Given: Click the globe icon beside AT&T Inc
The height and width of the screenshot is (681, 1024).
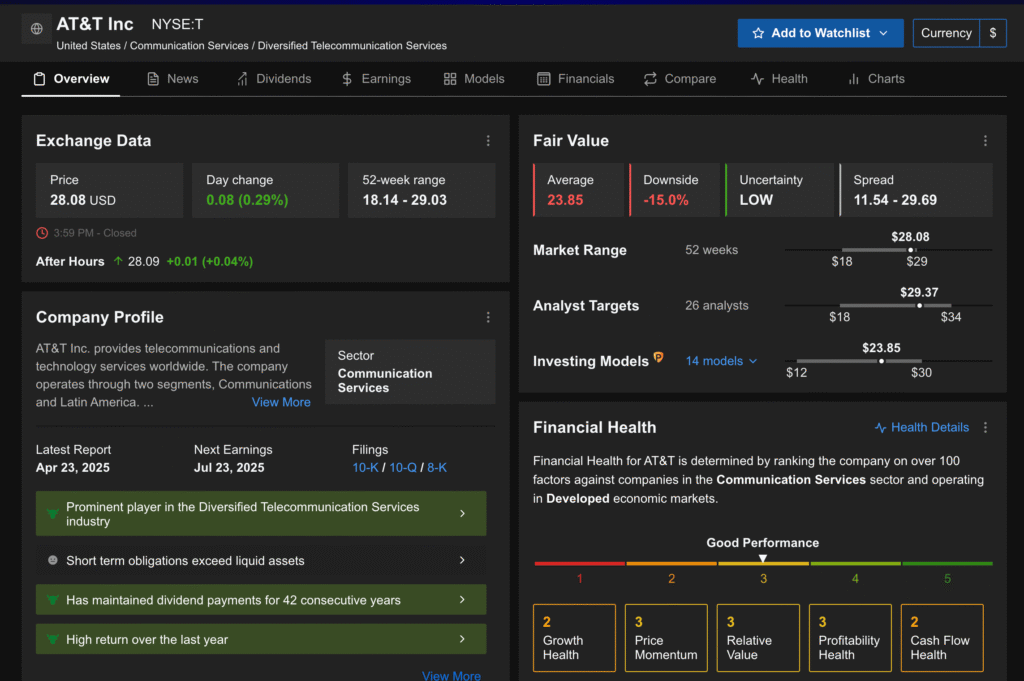Looking at the screenshot, I should [37, 29].
